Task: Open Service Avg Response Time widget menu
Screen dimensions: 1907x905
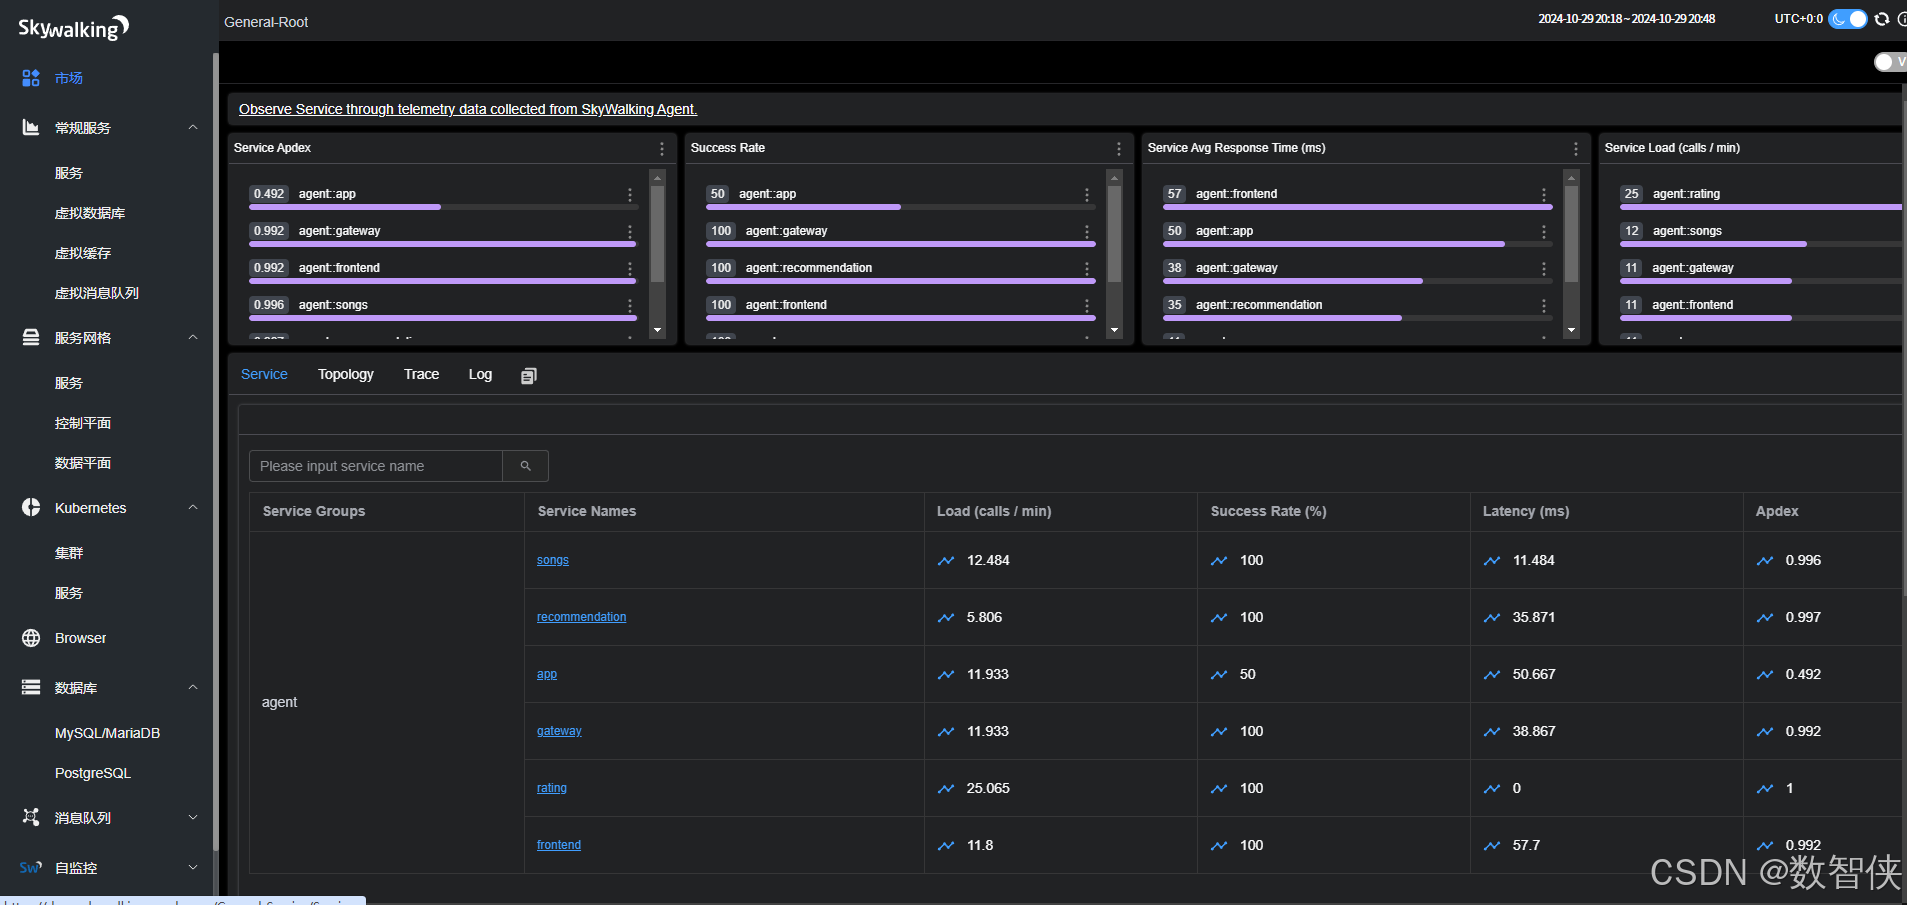Action: pyautogui.click(x=1576, y=148)
